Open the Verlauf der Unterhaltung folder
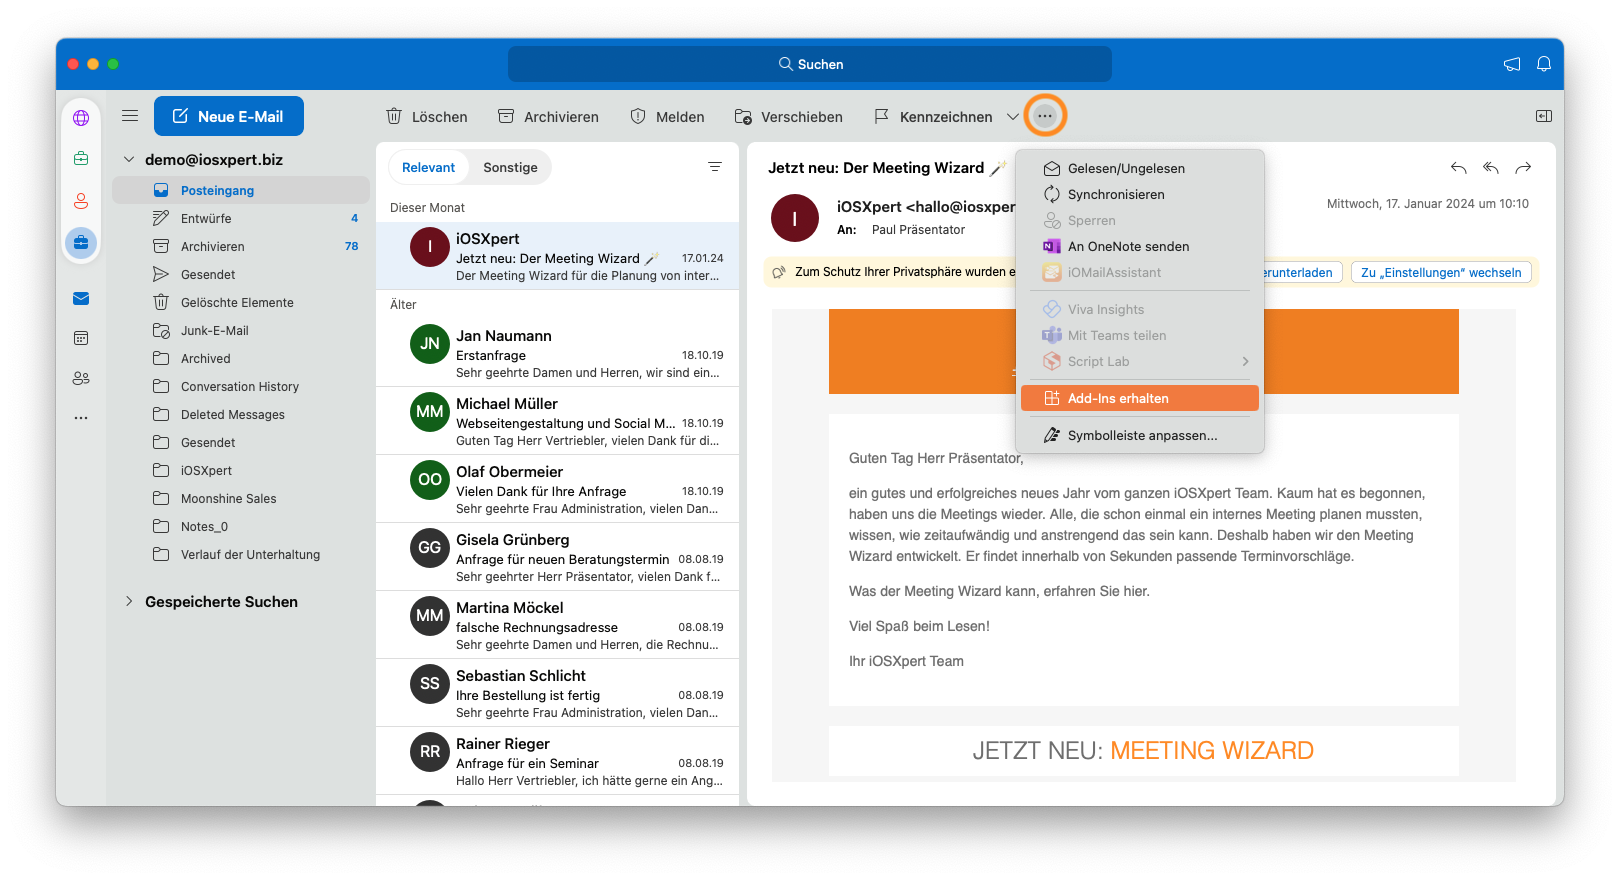The width and height of the screenshot is (1620, 880). click(x=241, y=554)
